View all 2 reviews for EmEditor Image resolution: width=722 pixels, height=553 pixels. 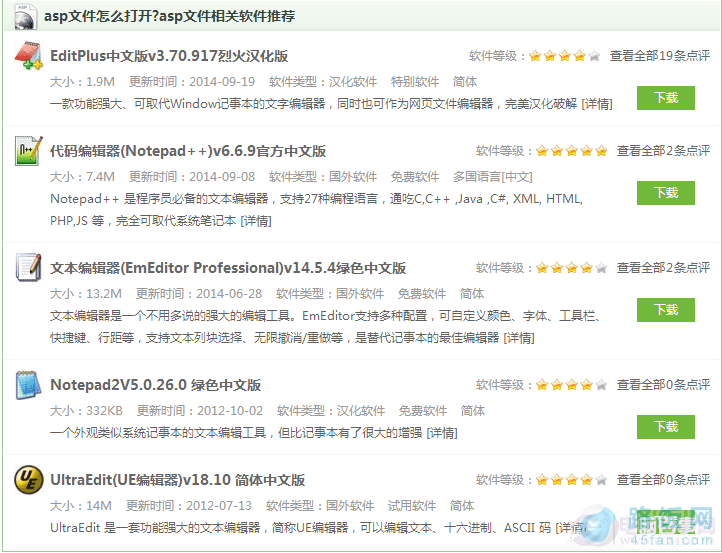(664, 268)
